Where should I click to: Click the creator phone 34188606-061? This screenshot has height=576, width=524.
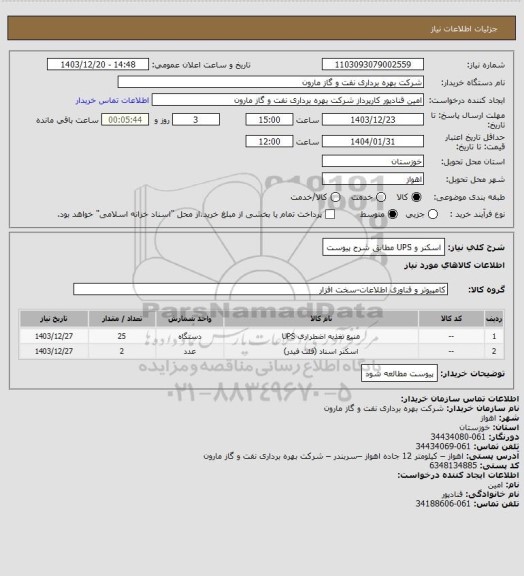pos(443,504)
